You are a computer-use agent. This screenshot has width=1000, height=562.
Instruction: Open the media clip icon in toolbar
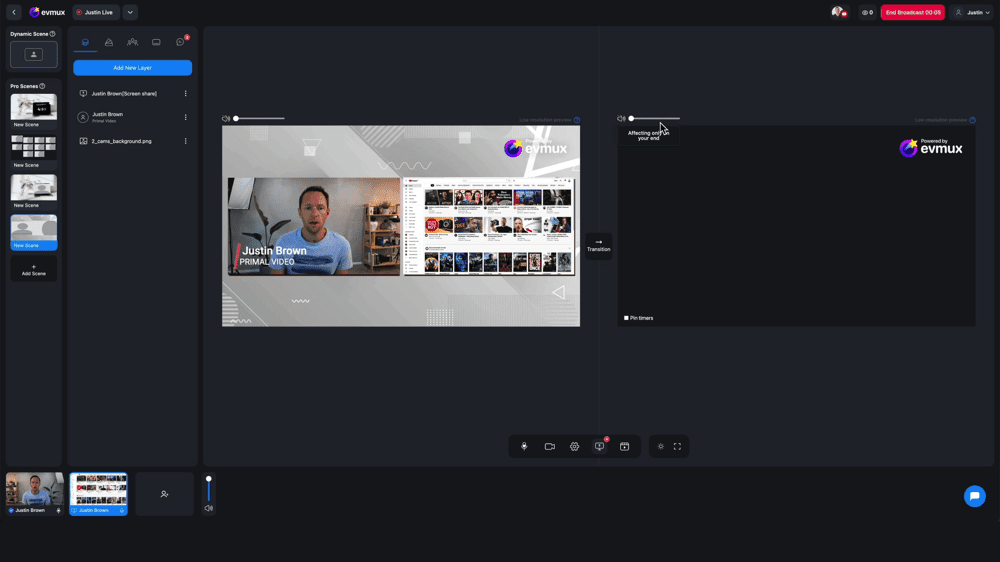click(624, 446)
